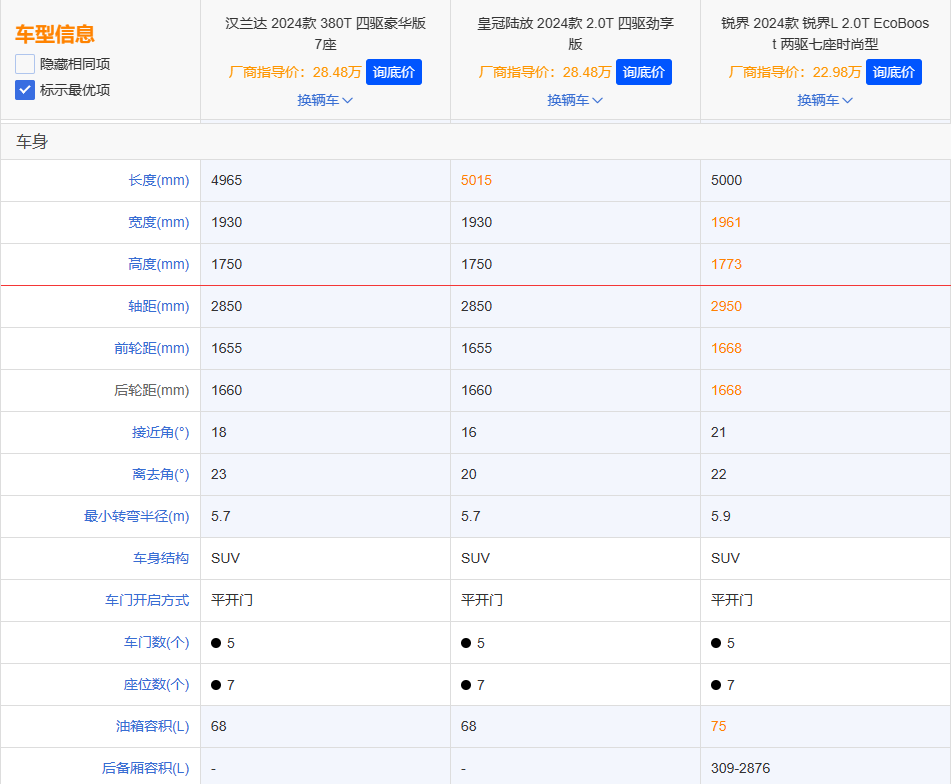The width and height of the screenshot is (951, 784).
Task: Select the highlighted height value 1773
Action: tap(726, 264)
